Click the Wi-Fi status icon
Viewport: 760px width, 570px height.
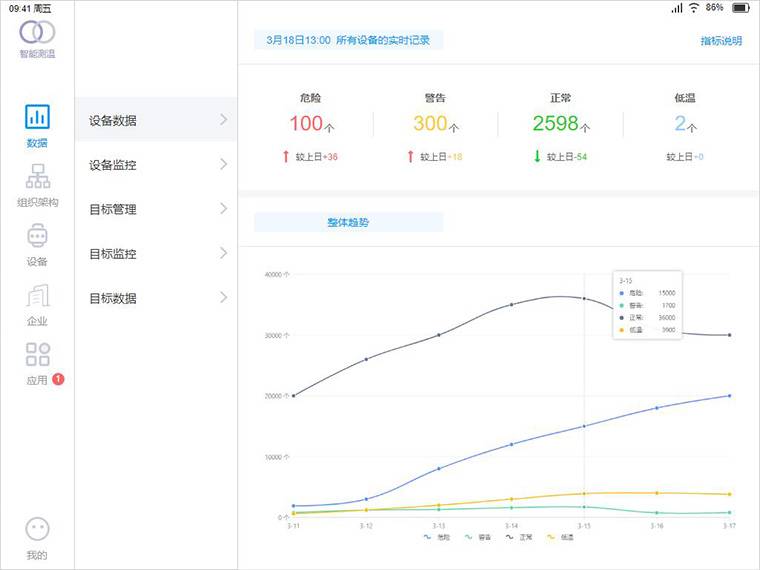click(694, 7)
